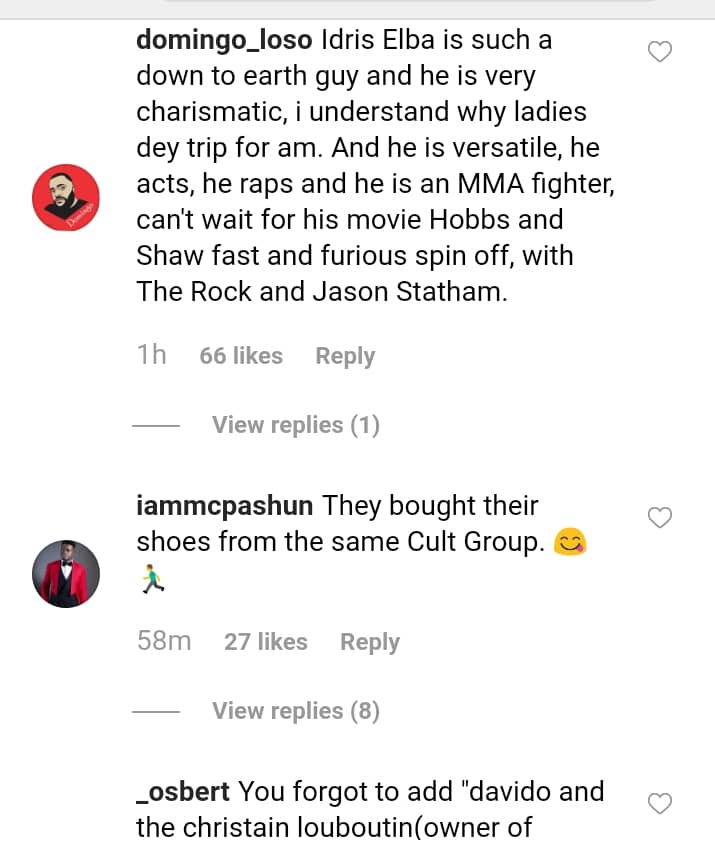Select the Idris Elba comment text

pos(375,166)
